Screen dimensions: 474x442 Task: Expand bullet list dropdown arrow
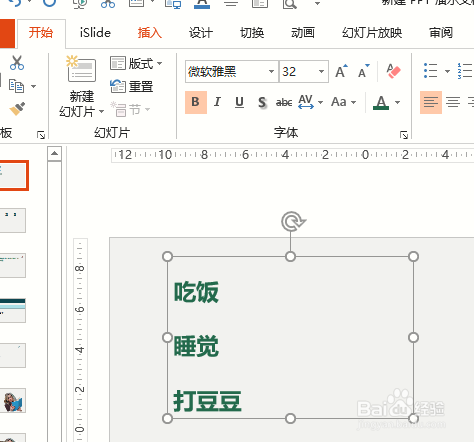click(447, 71)
